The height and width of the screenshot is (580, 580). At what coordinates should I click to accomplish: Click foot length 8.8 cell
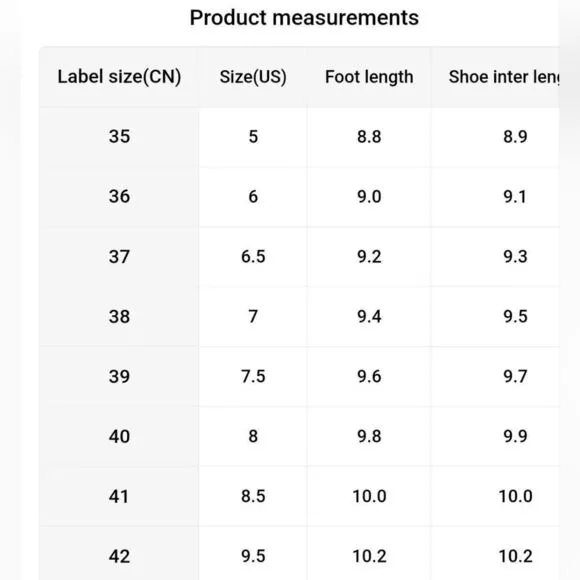(369, 136)
